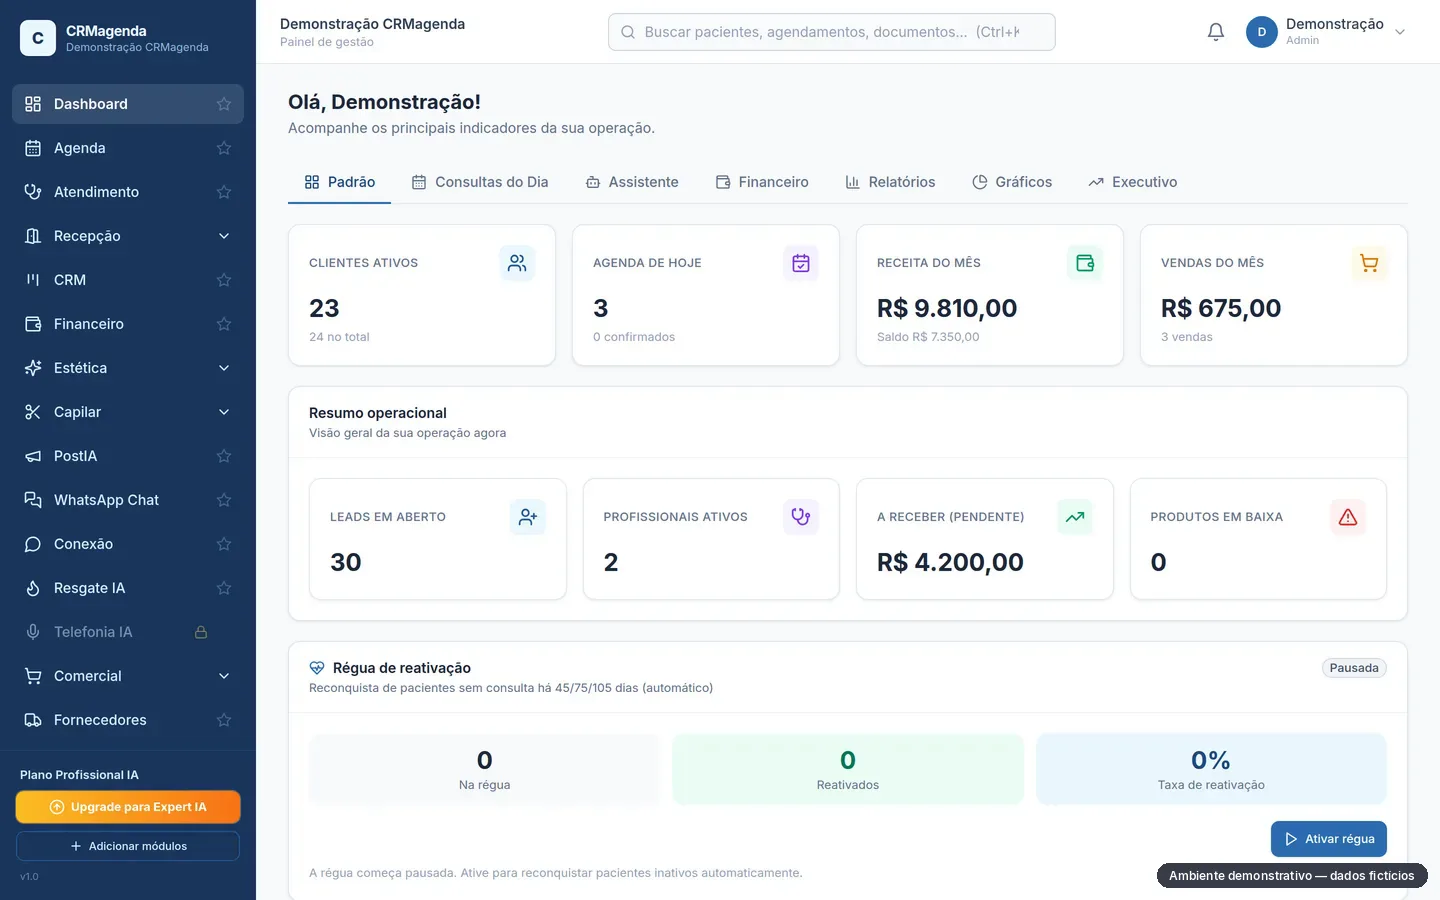1440x900 pixels.
Task: Open the Gráficos tab
Action: (1012, 182)
